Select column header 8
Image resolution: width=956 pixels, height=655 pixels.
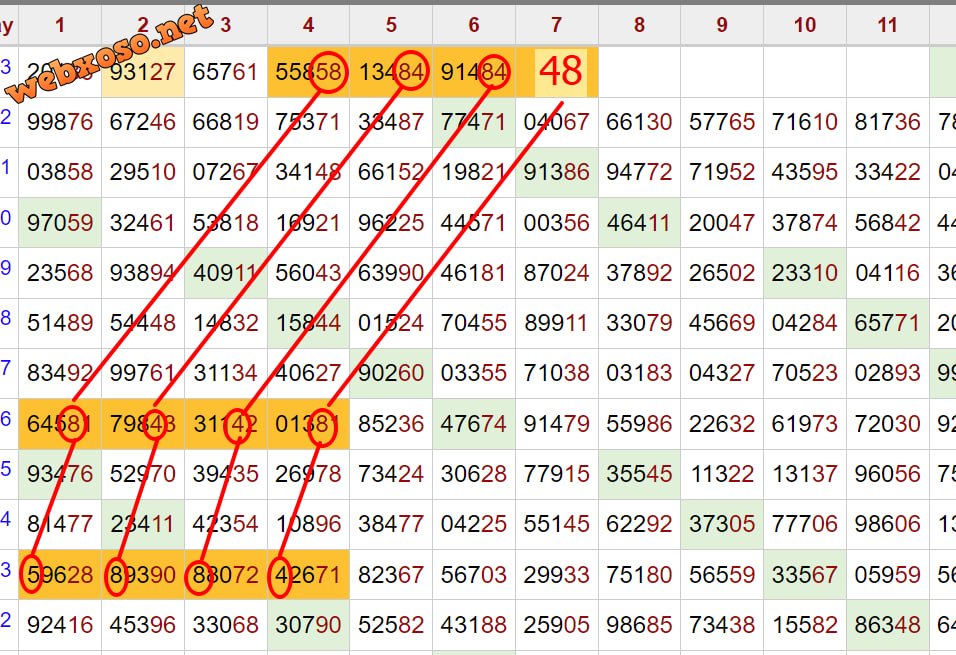coord(639,25)
